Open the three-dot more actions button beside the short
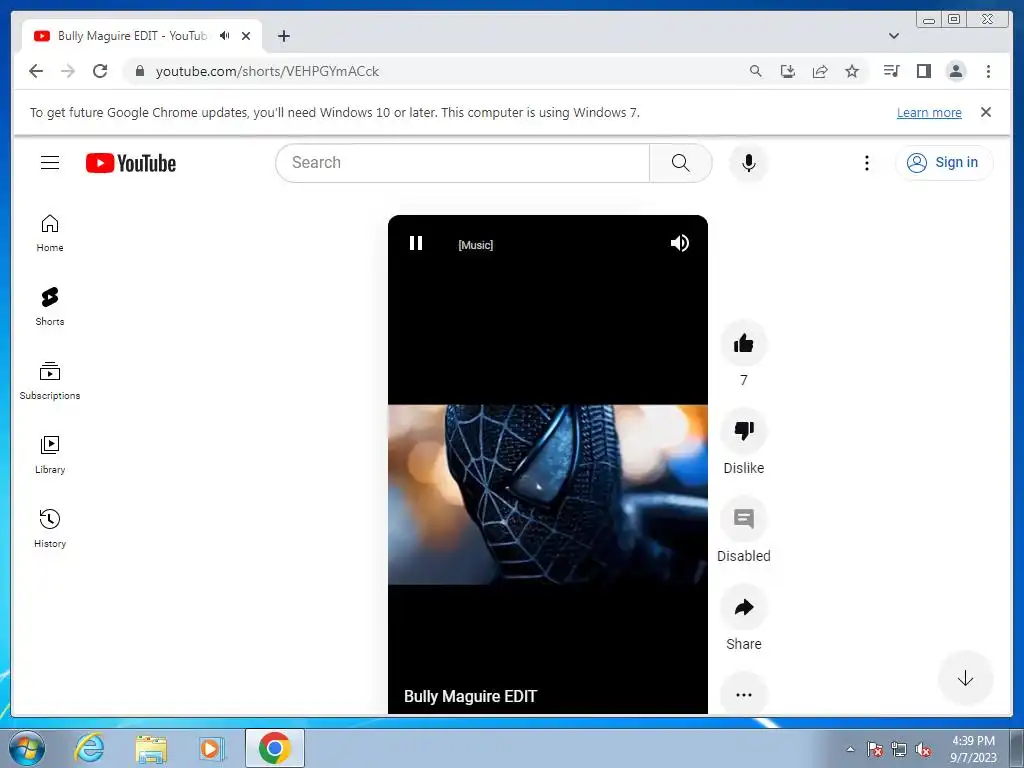 coord(743,694)
